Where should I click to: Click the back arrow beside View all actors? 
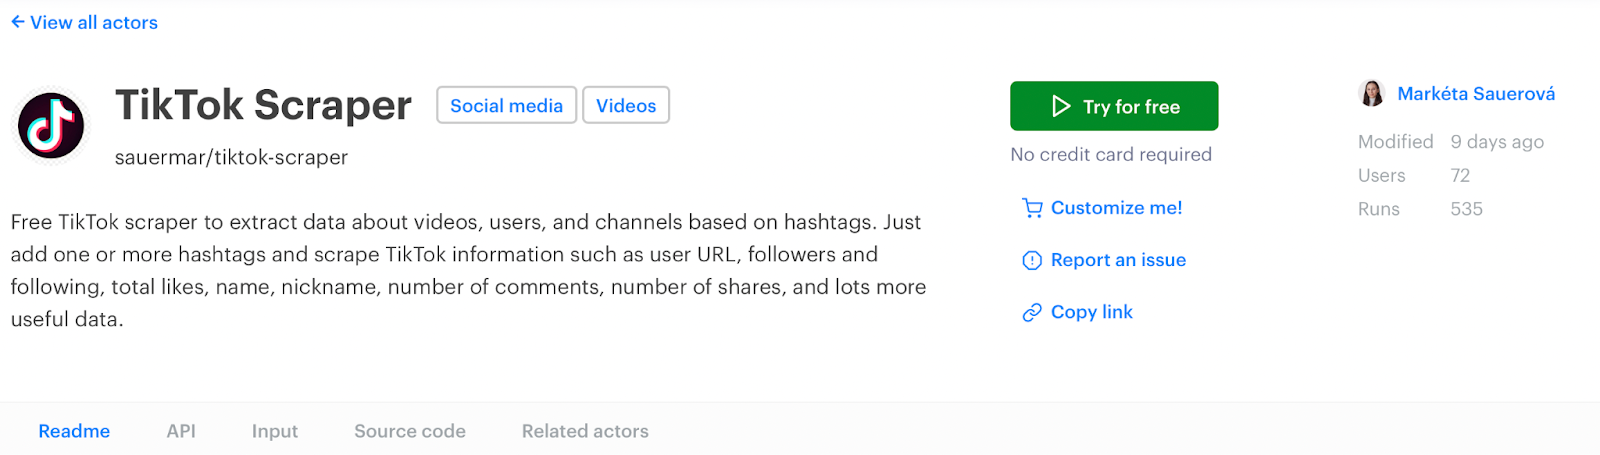(17, 22)
